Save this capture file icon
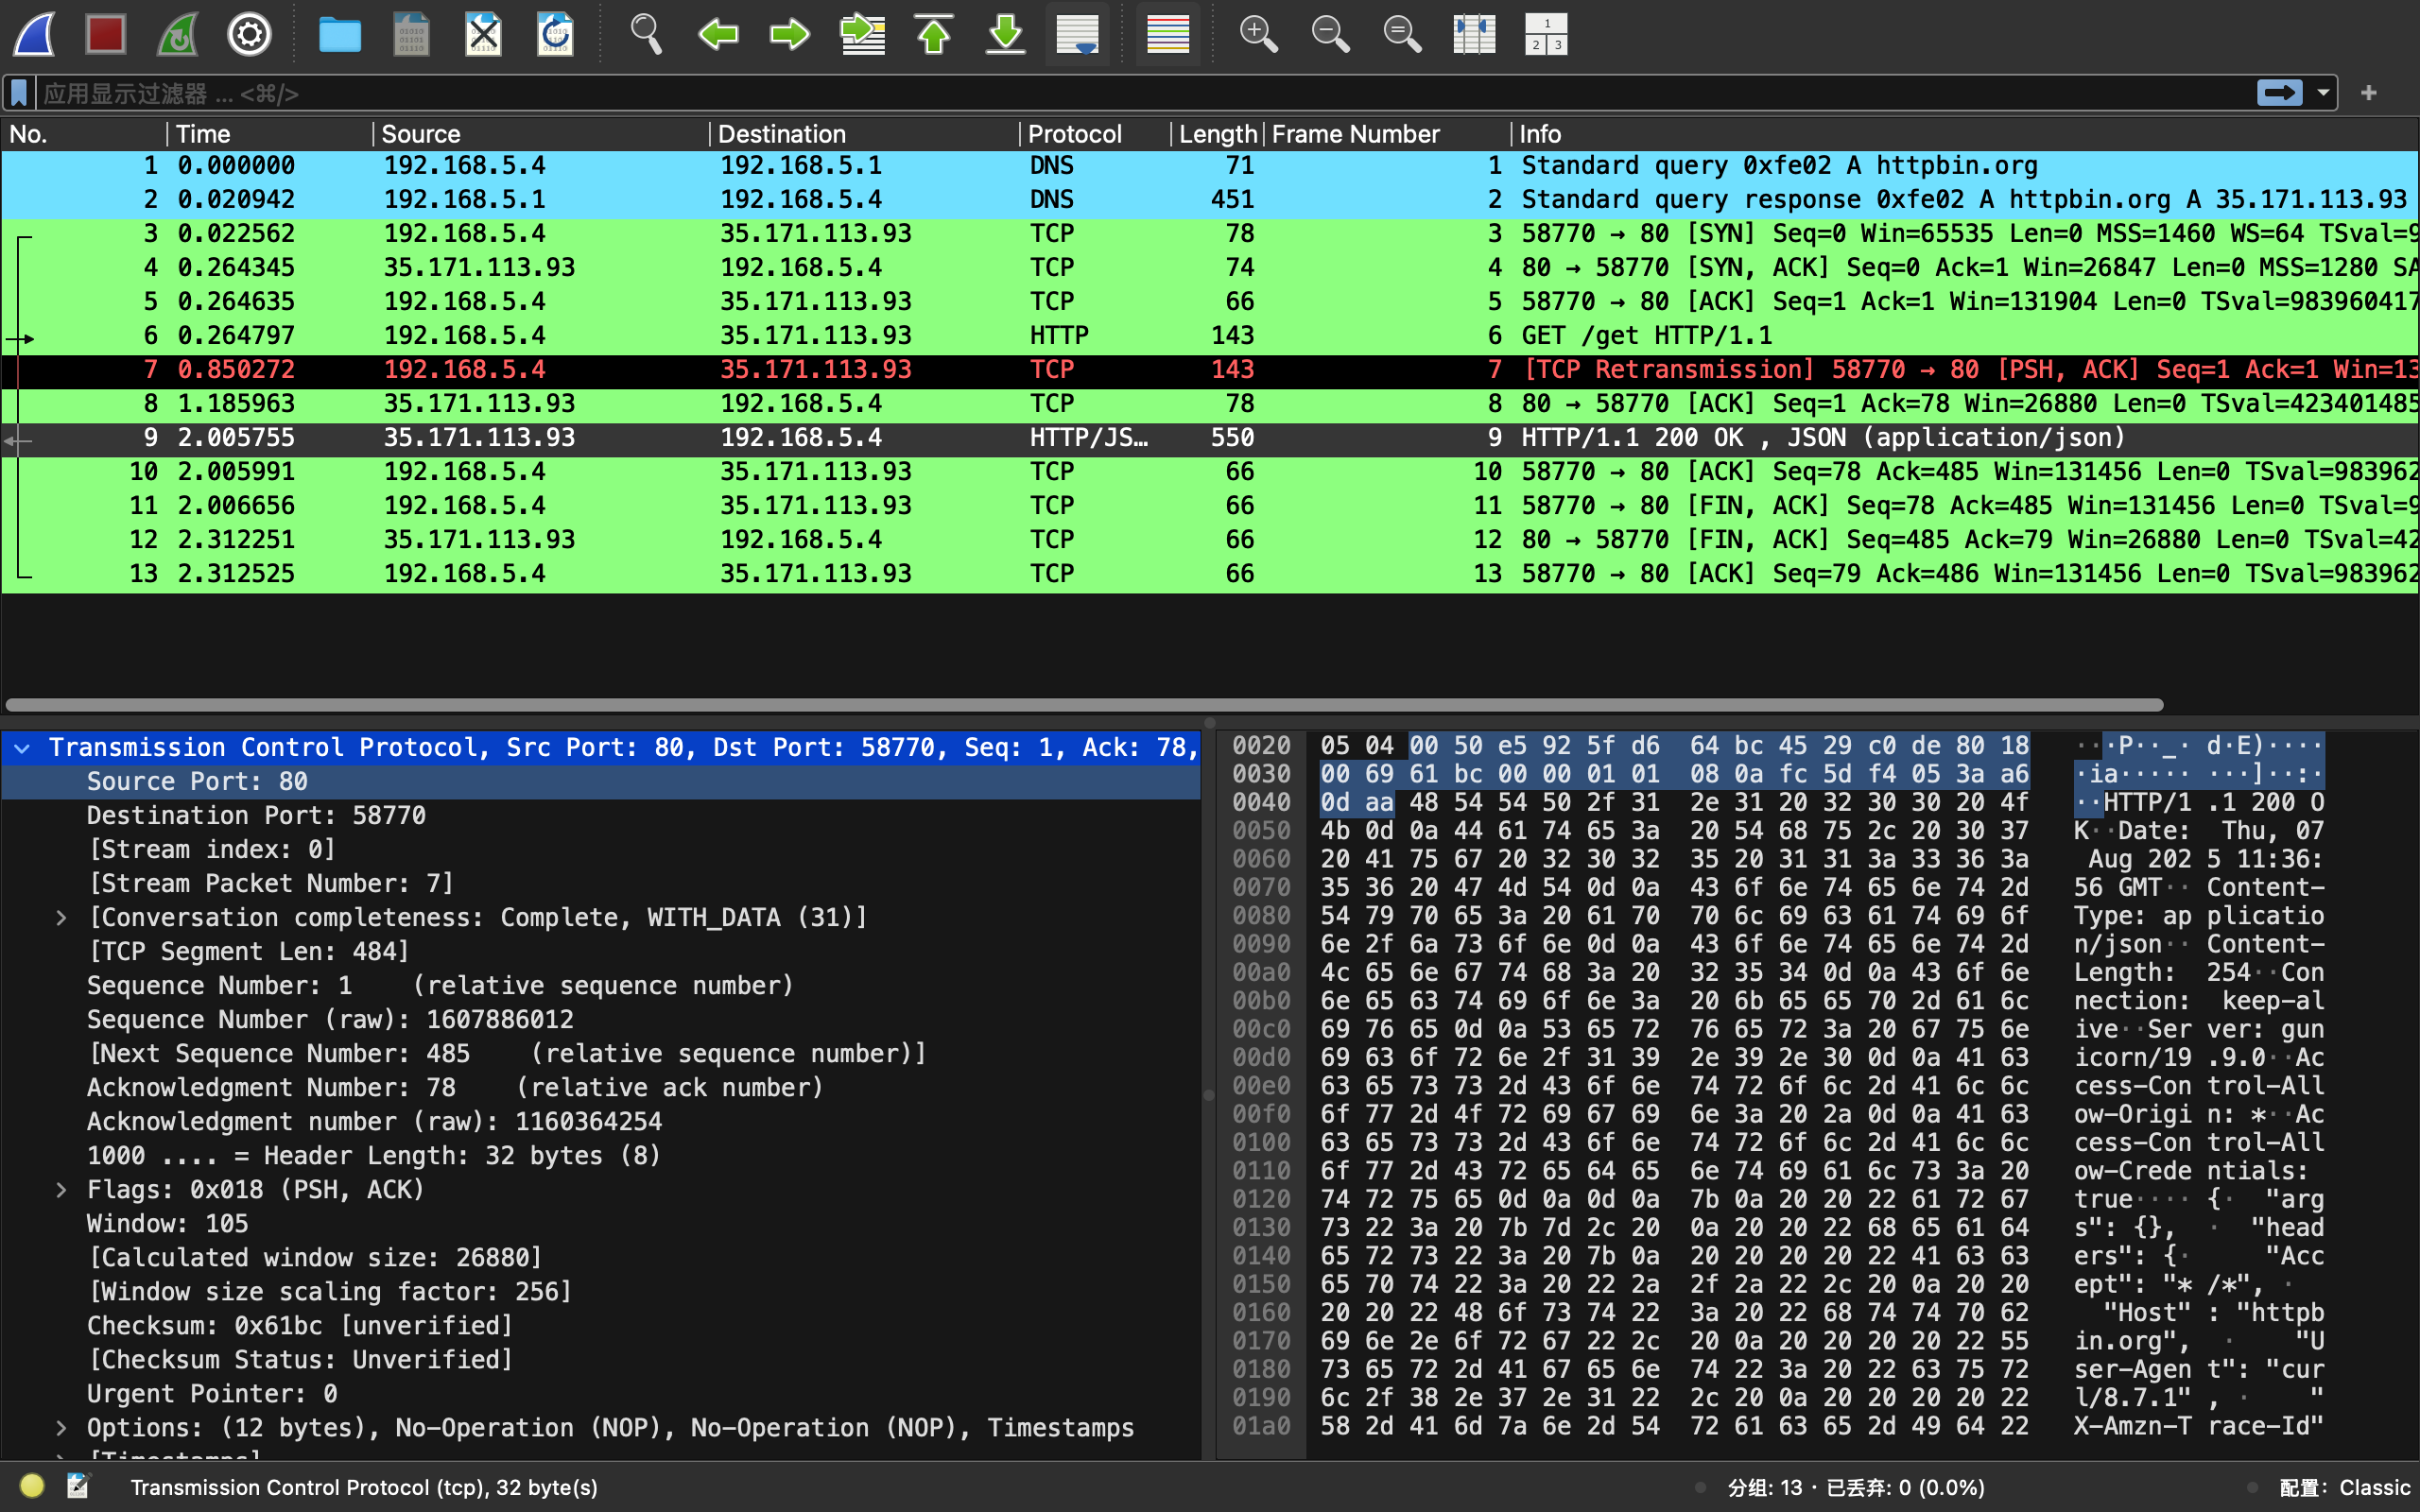This screenshot has height=1512, width=2420. point(411,34)
